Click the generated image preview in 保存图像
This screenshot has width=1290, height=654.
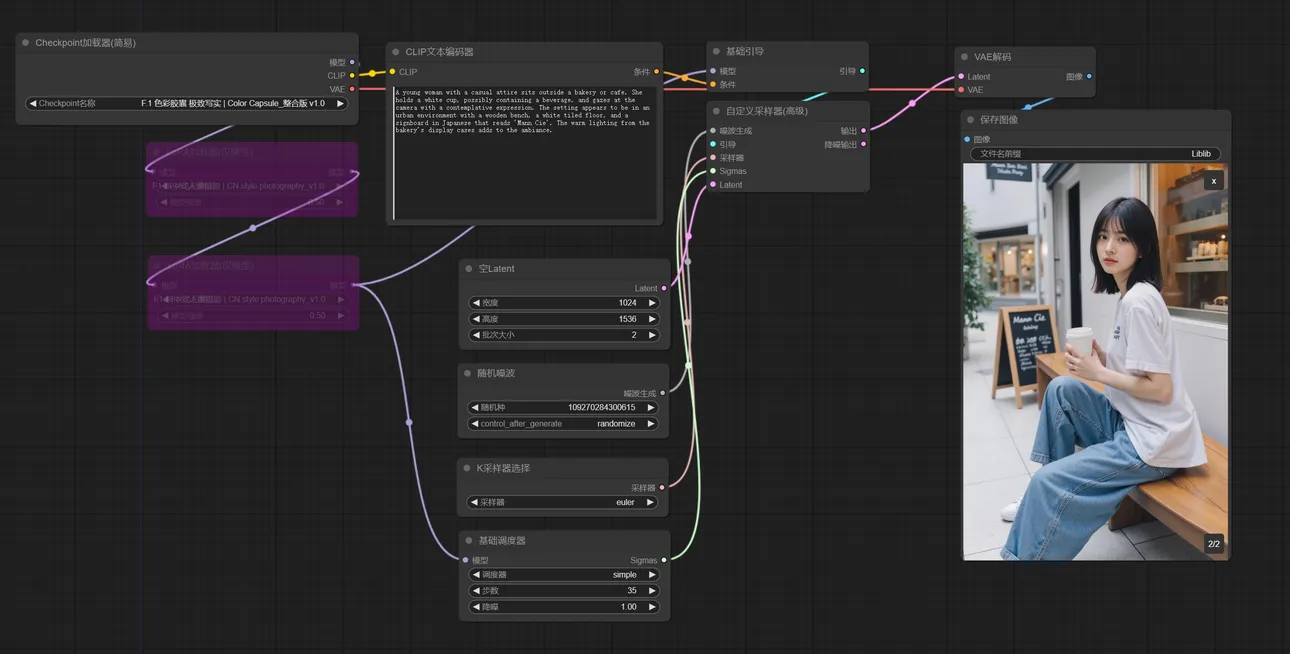(x=1095, y=361)
